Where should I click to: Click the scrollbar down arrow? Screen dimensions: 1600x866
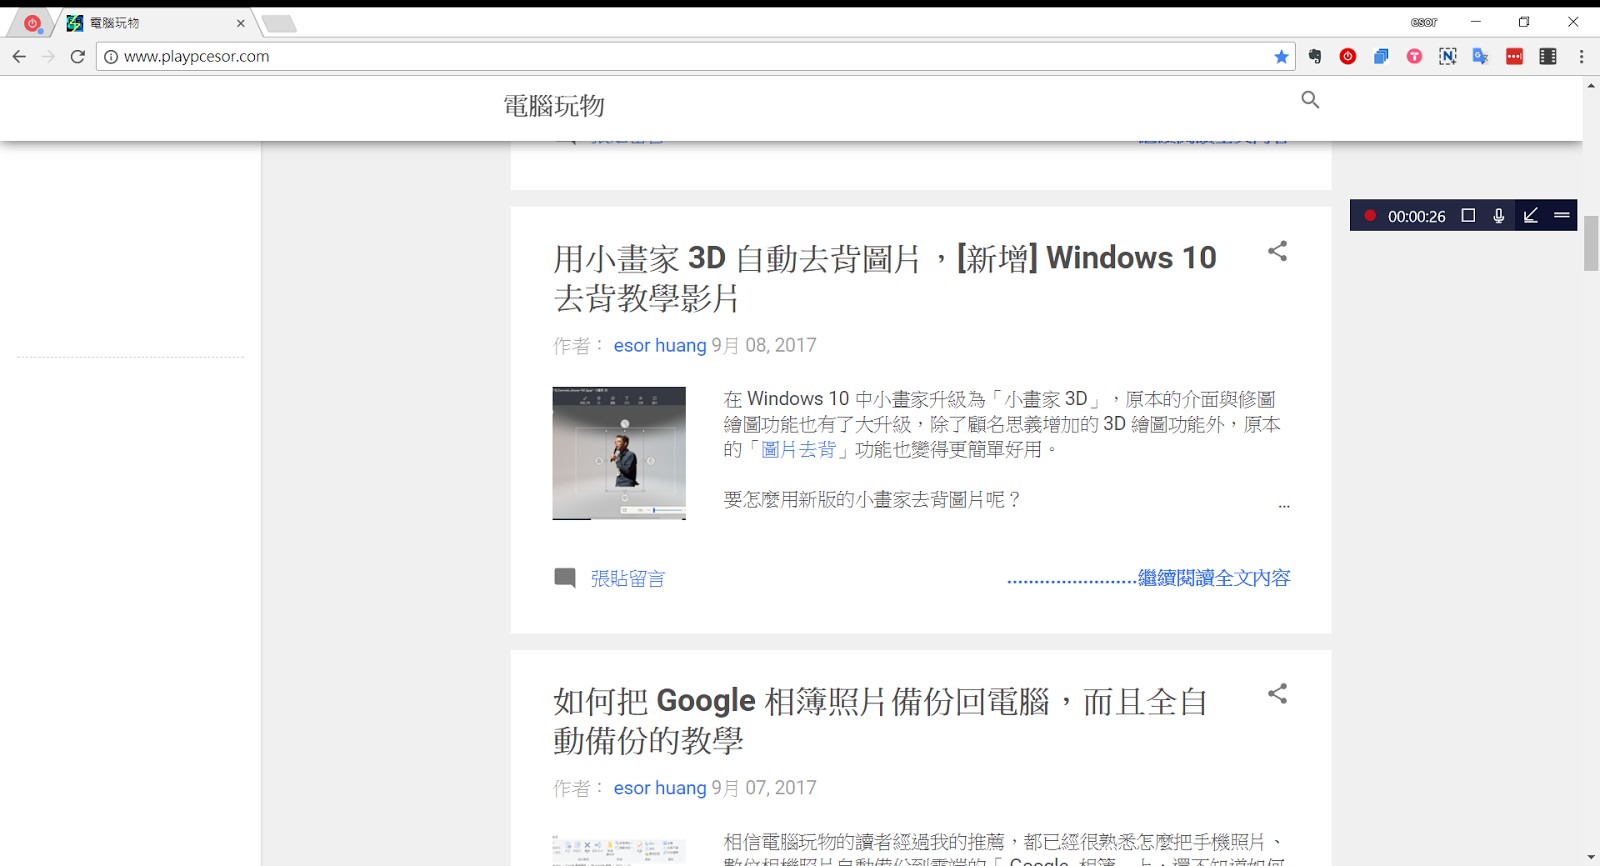(x=1591, y=857)
